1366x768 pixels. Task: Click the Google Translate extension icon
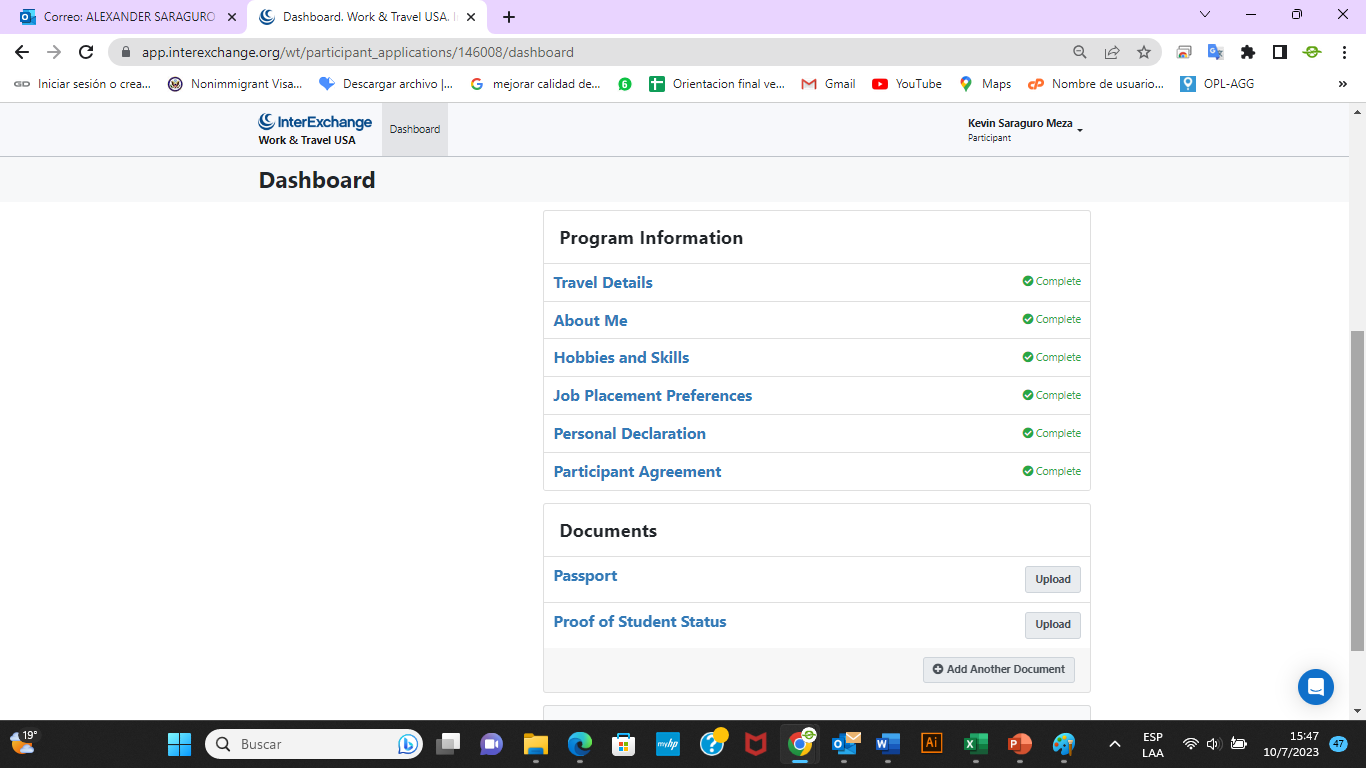pos(1215,52)
